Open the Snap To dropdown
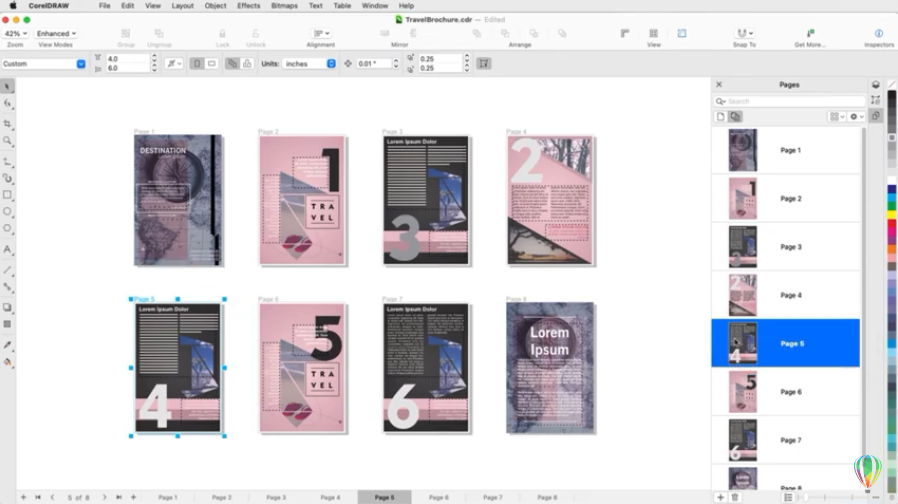898x504 pixels. point(745,34)
